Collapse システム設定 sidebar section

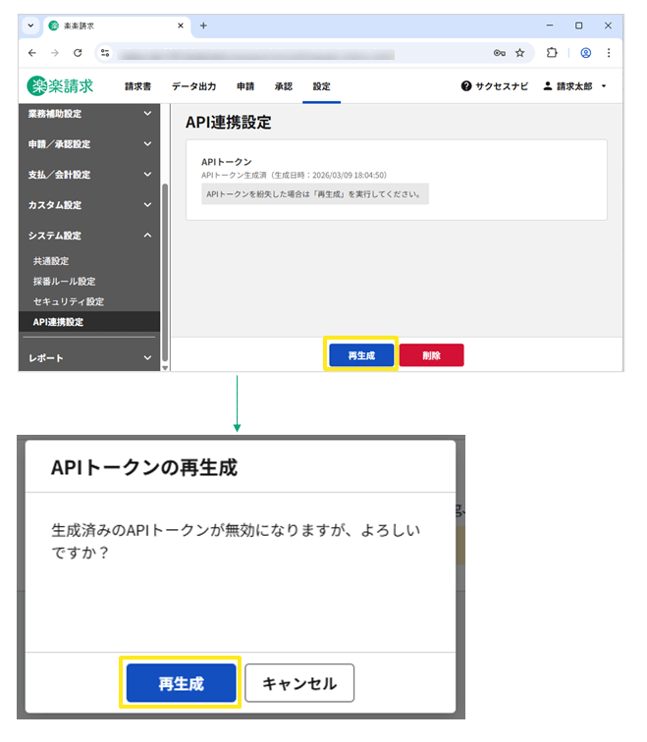point(89,236)
